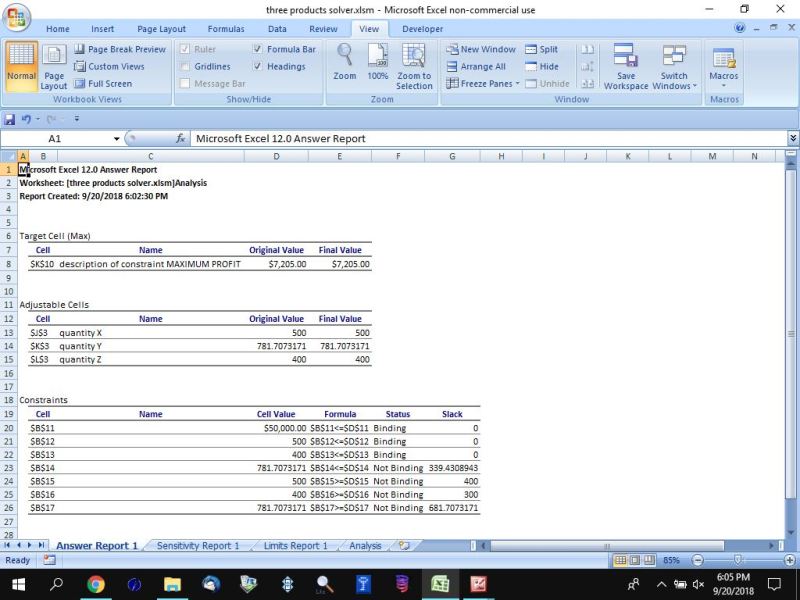Toggle the Formula Bar checkbox
The image size is (800, 600).
coord(258,49)
